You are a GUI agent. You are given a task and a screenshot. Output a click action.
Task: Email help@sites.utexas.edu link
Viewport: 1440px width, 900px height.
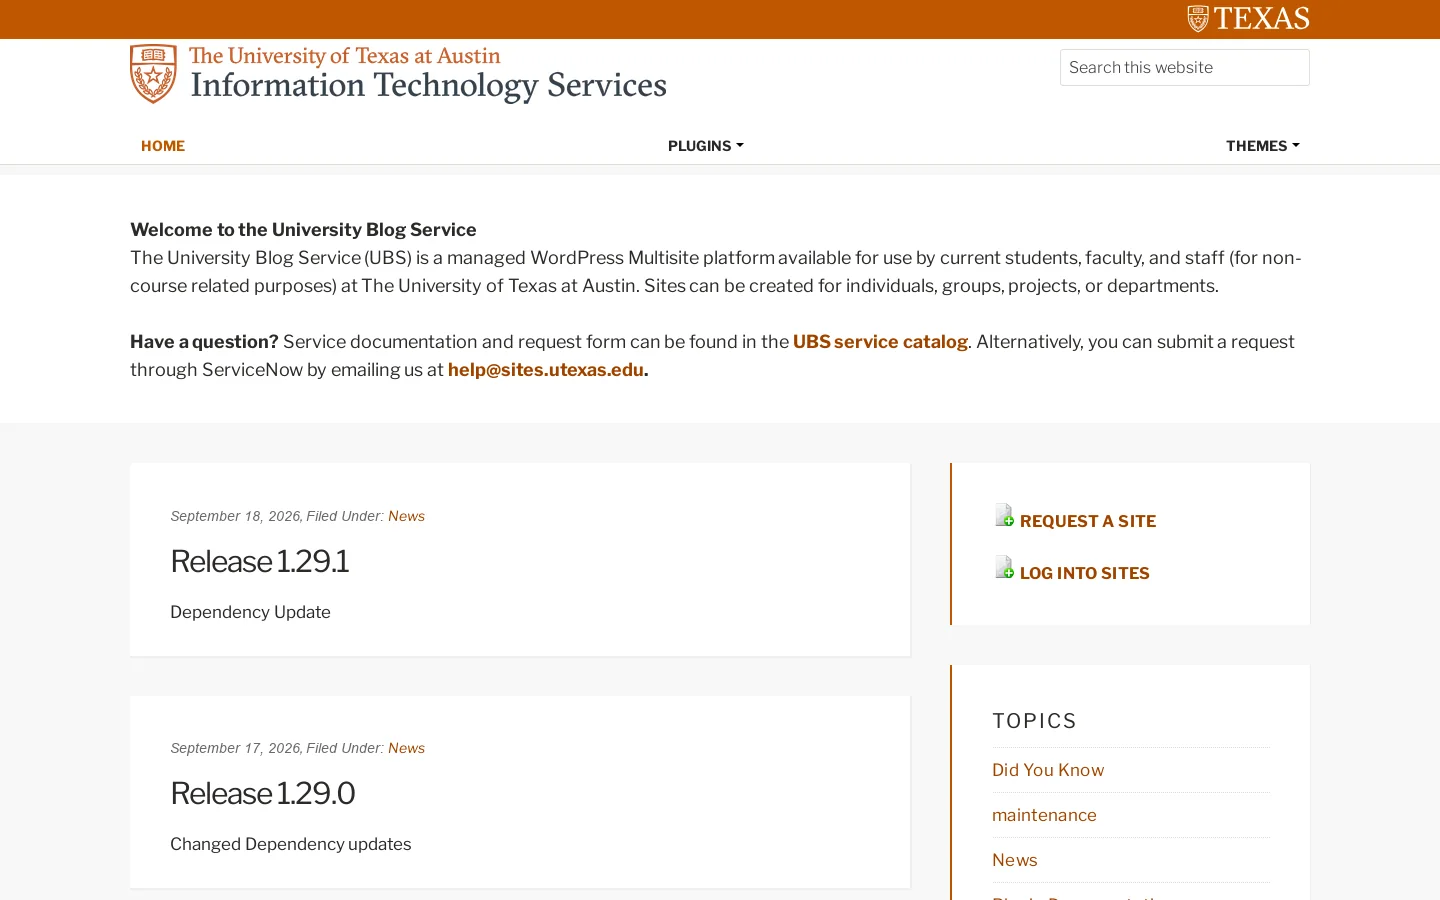546,370
